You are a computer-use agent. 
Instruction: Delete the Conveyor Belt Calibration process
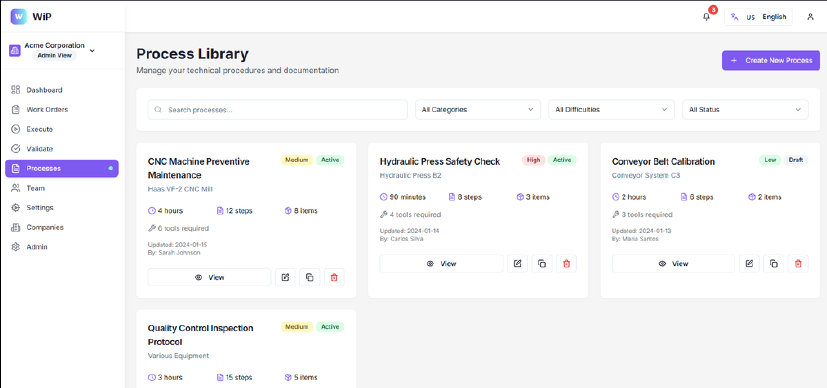pos(798,264)
